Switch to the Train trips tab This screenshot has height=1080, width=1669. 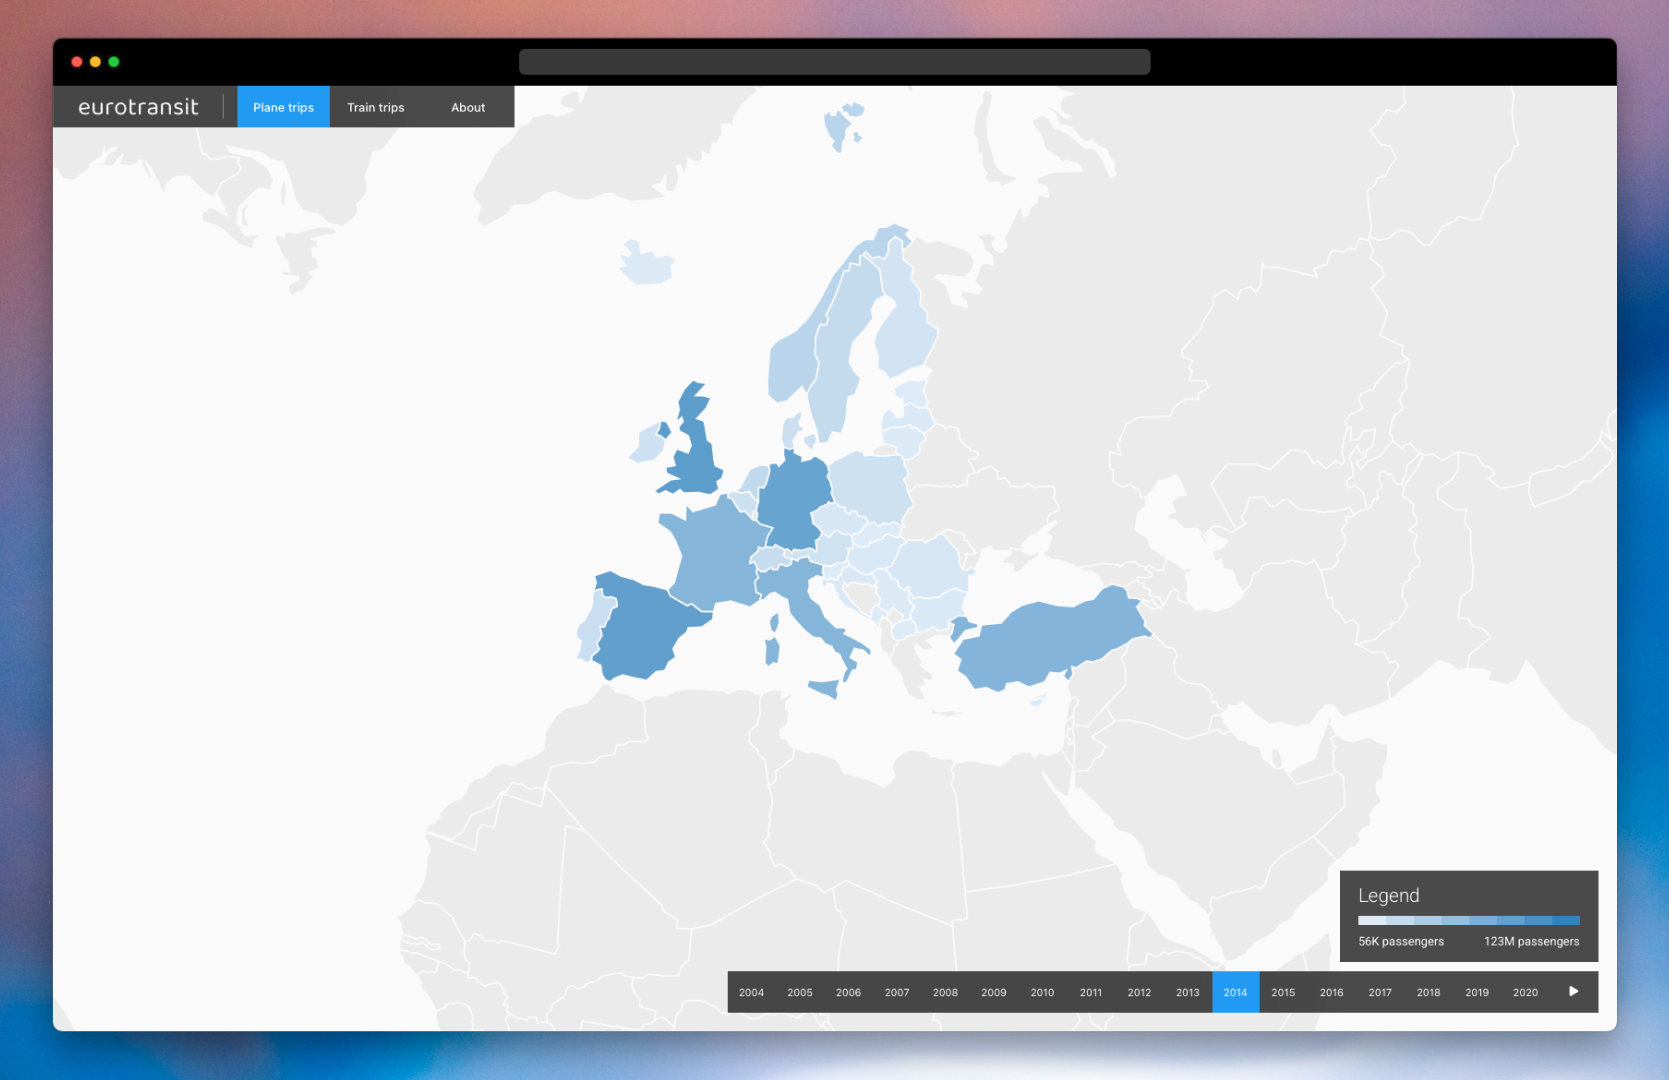[x=375, y=107]
